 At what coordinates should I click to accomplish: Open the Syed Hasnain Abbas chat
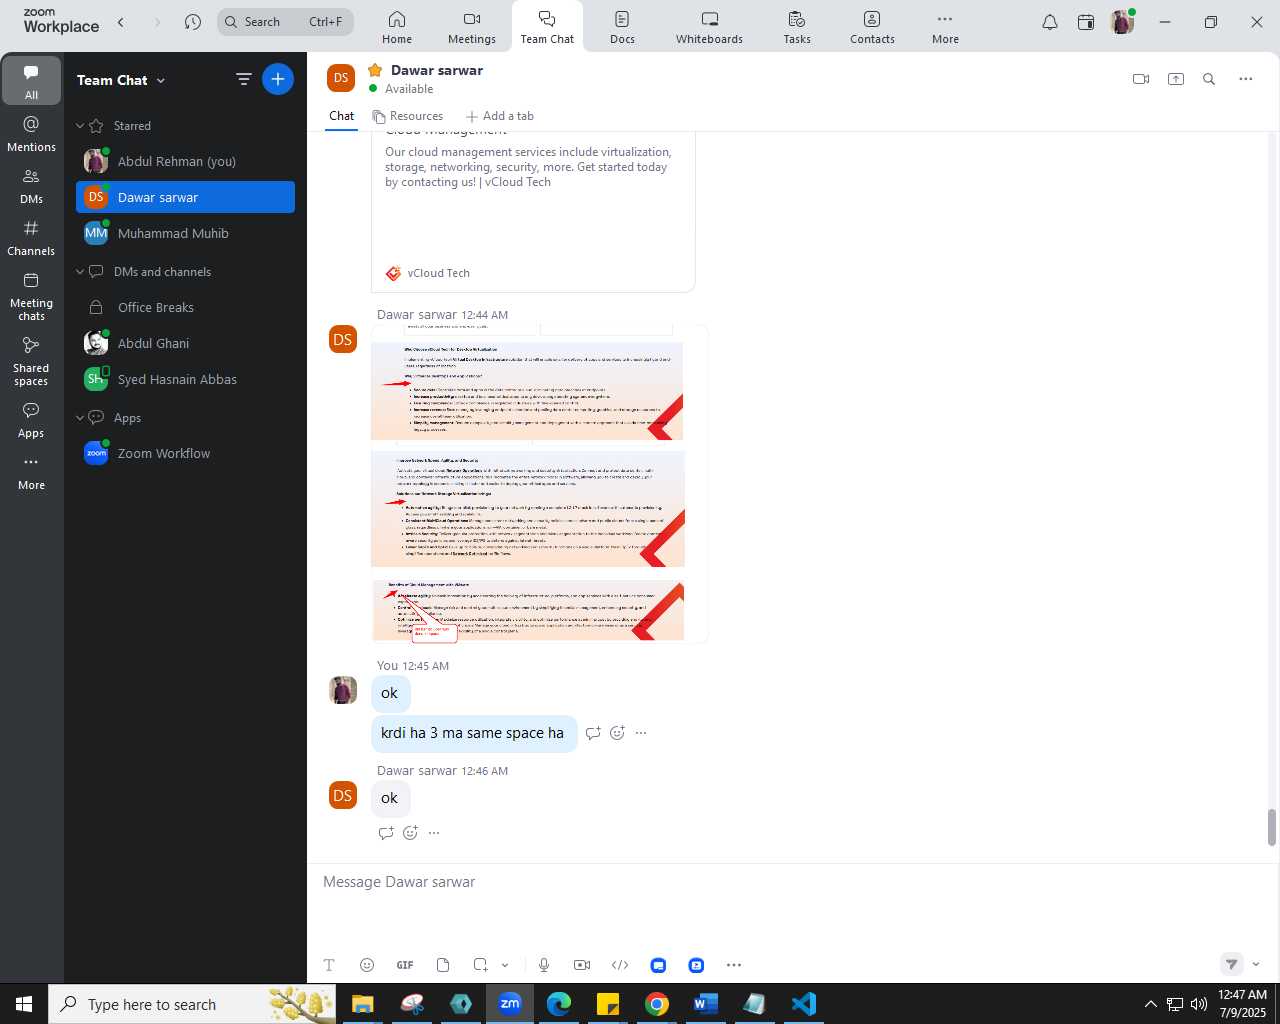tap(185, 379)
